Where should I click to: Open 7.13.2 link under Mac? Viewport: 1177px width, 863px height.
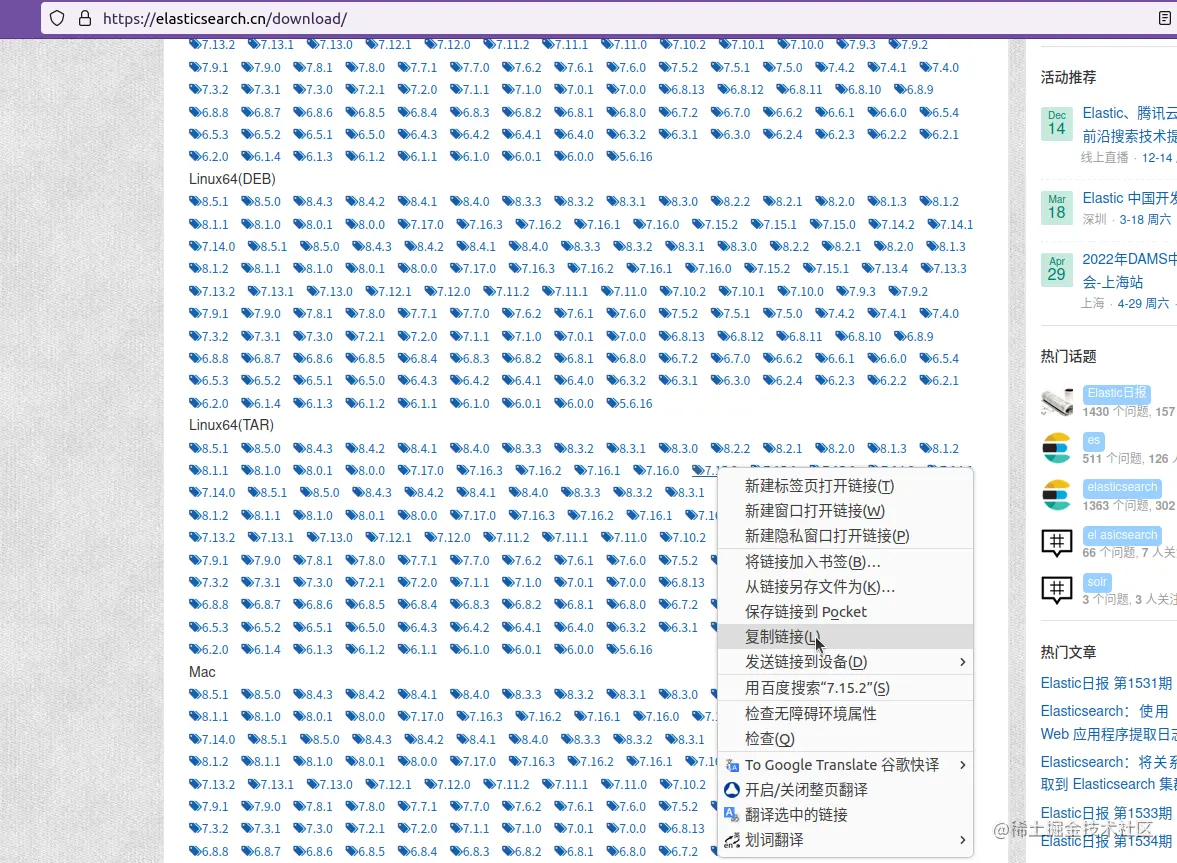tap(212, 784)
